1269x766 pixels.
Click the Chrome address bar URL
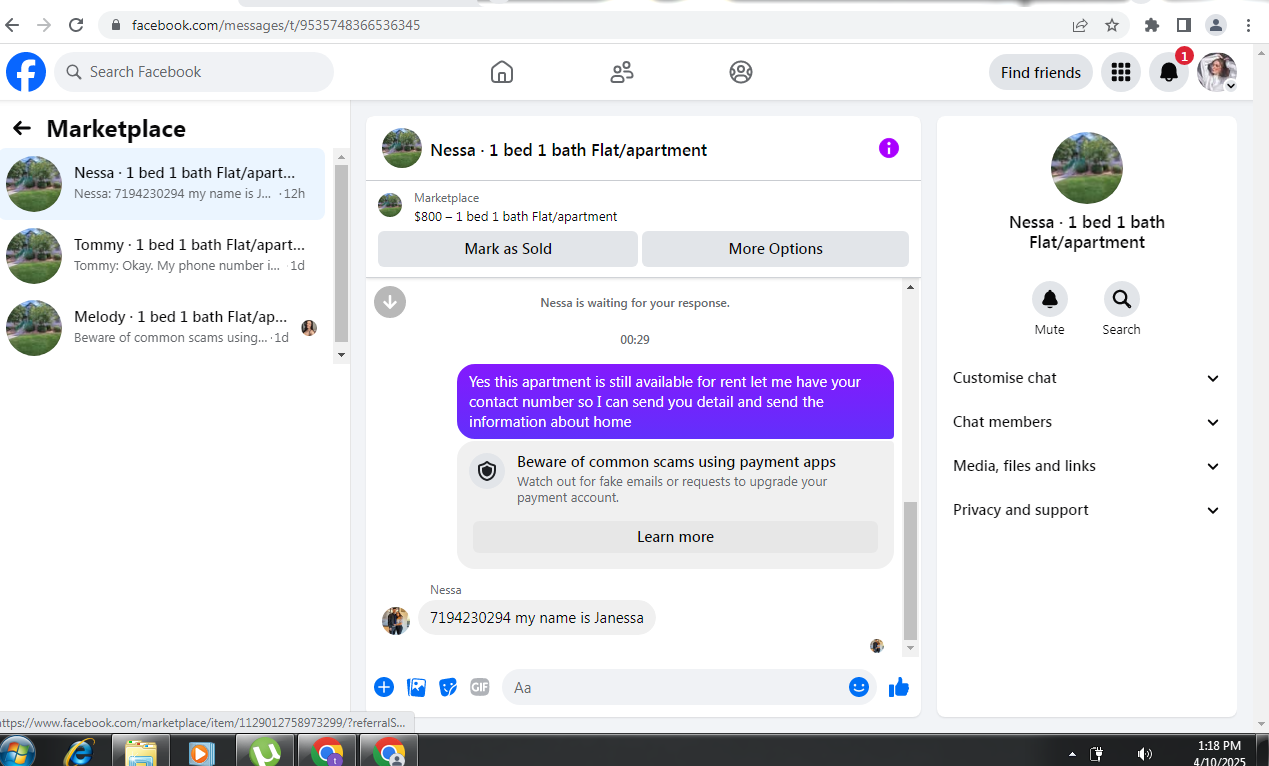(276, 25)
